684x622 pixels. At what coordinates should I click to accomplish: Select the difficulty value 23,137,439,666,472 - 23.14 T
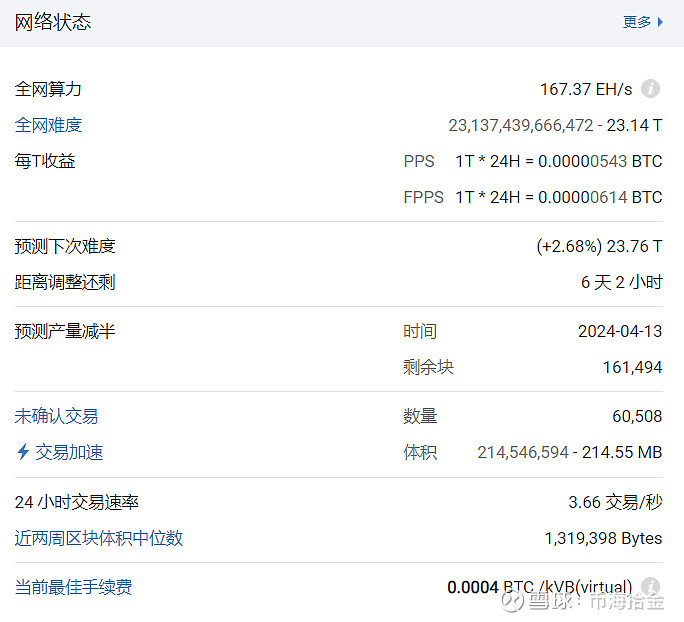tap(555, 126)
